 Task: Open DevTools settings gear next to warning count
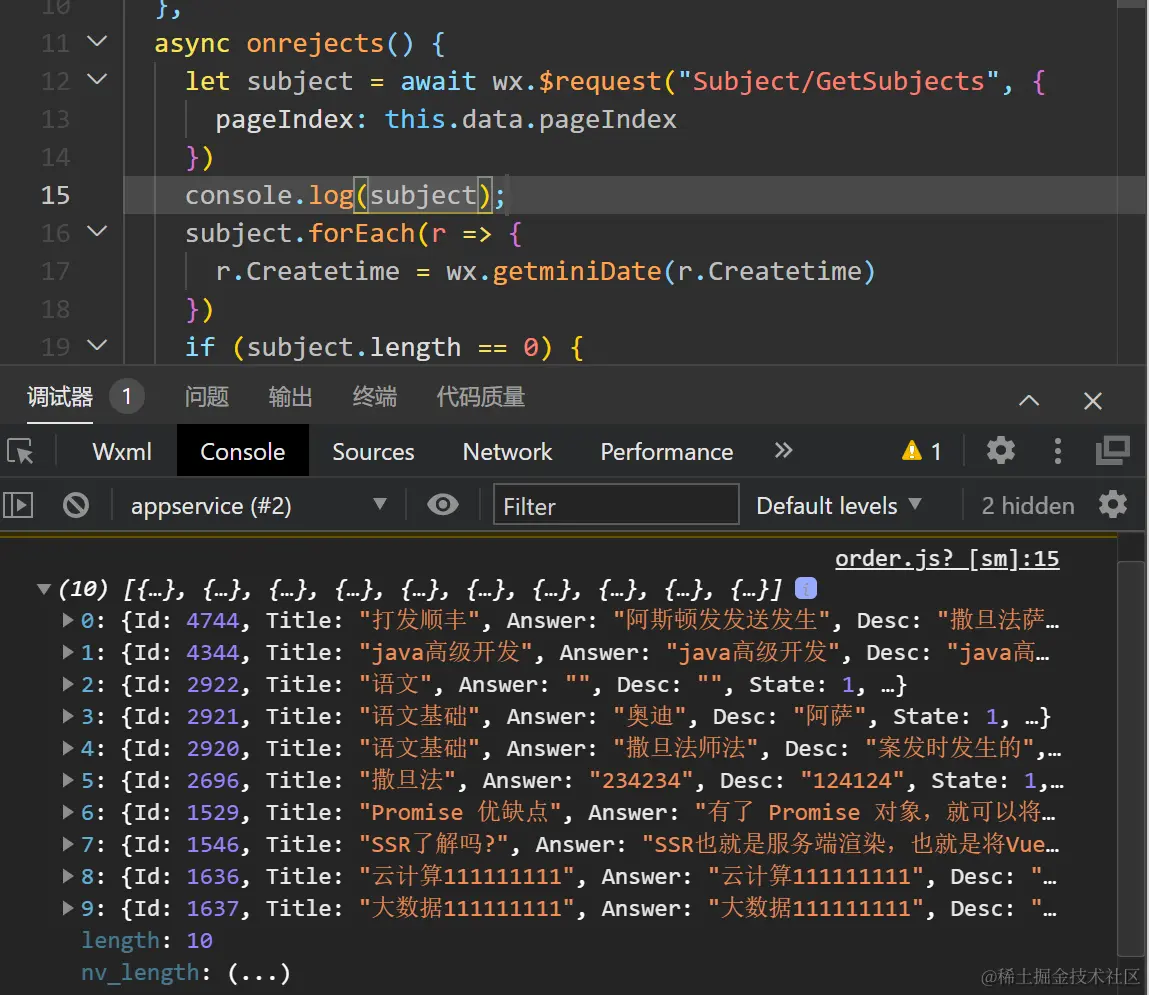(x=1000, y=450)
